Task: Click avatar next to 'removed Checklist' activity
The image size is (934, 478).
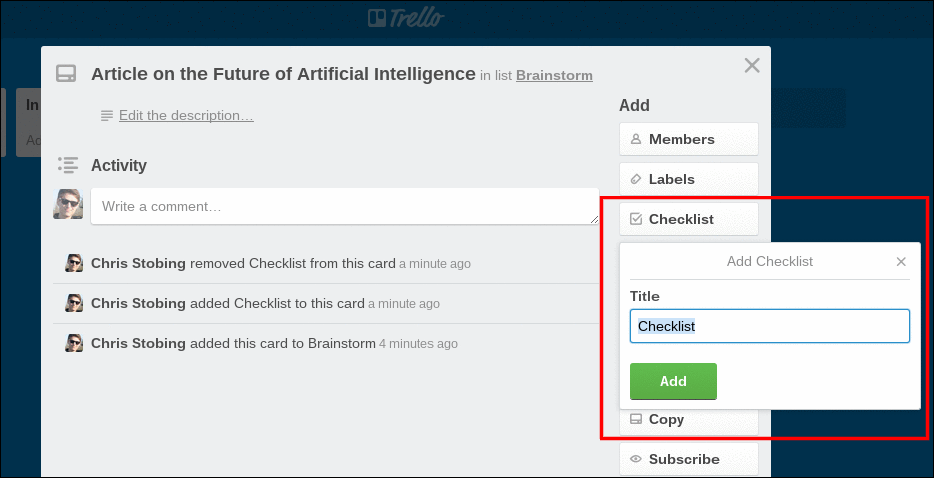Action: pyautogui.click(x=74, y=264)
